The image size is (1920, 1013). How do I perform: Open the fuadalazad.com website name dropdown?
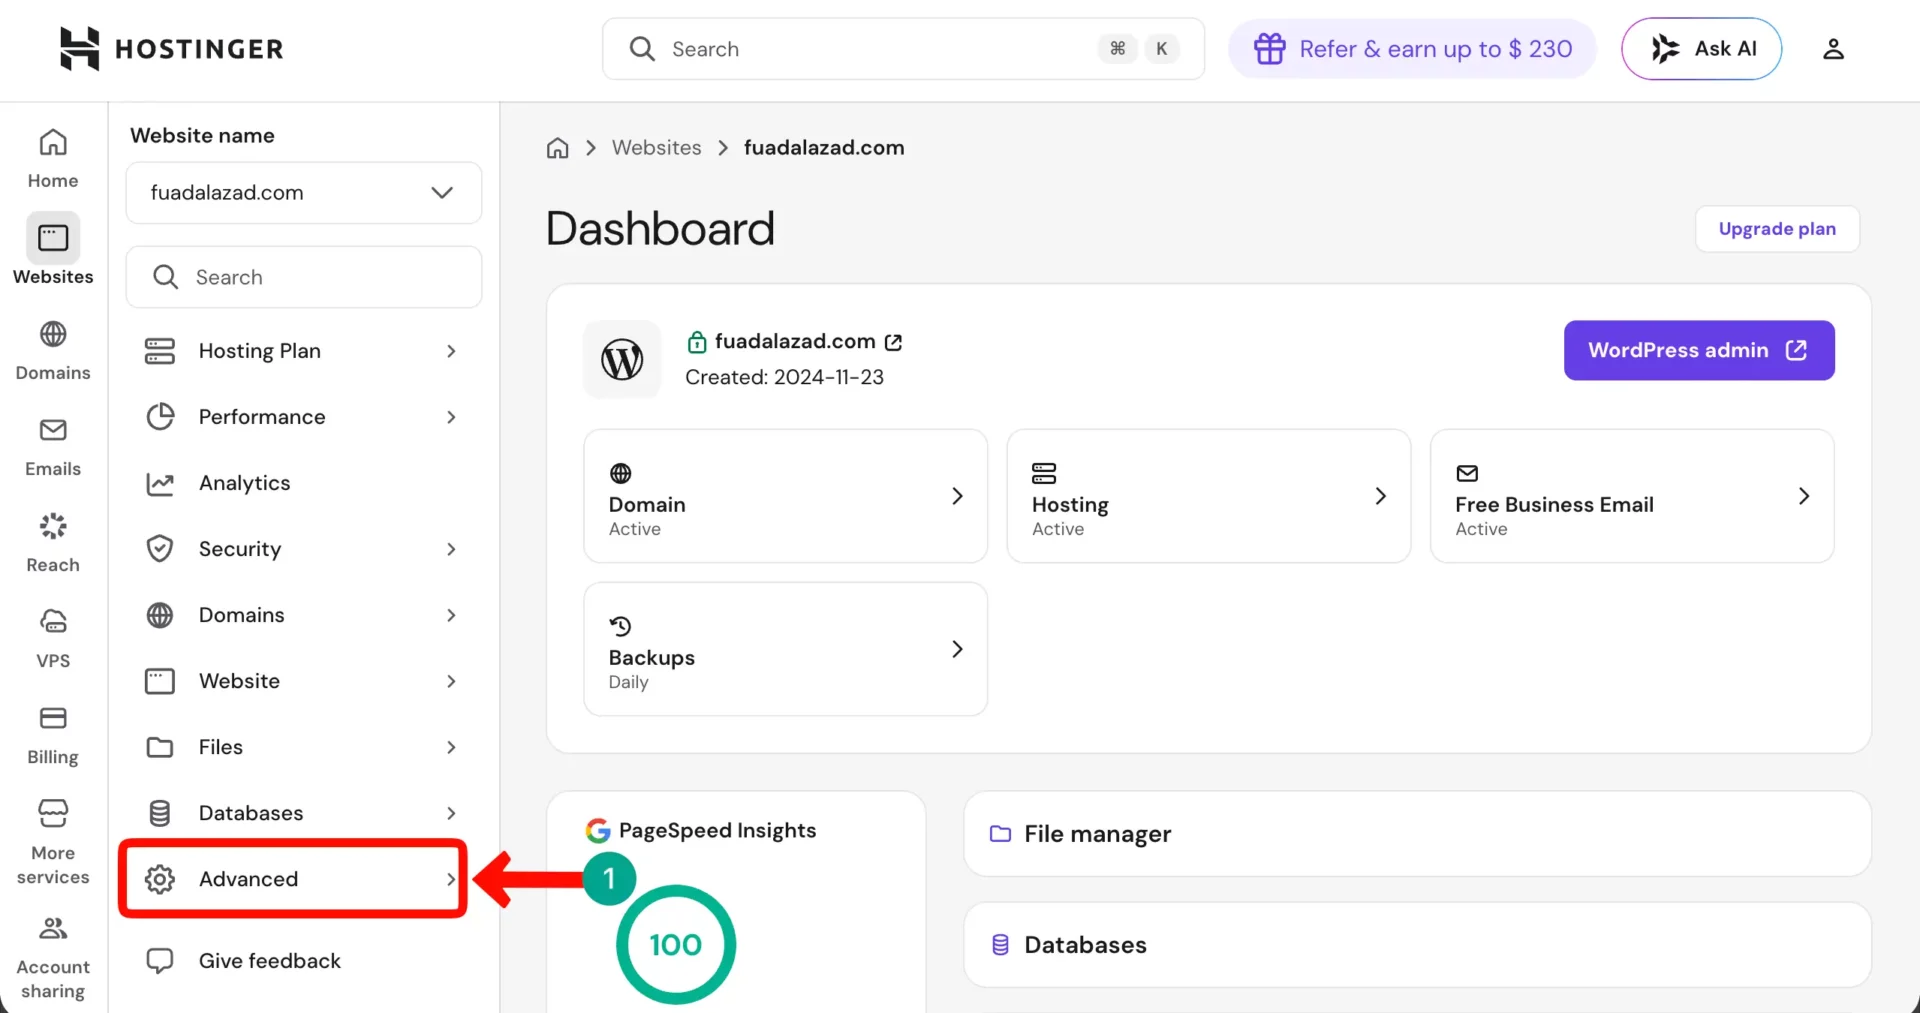(x=303, y=193)
